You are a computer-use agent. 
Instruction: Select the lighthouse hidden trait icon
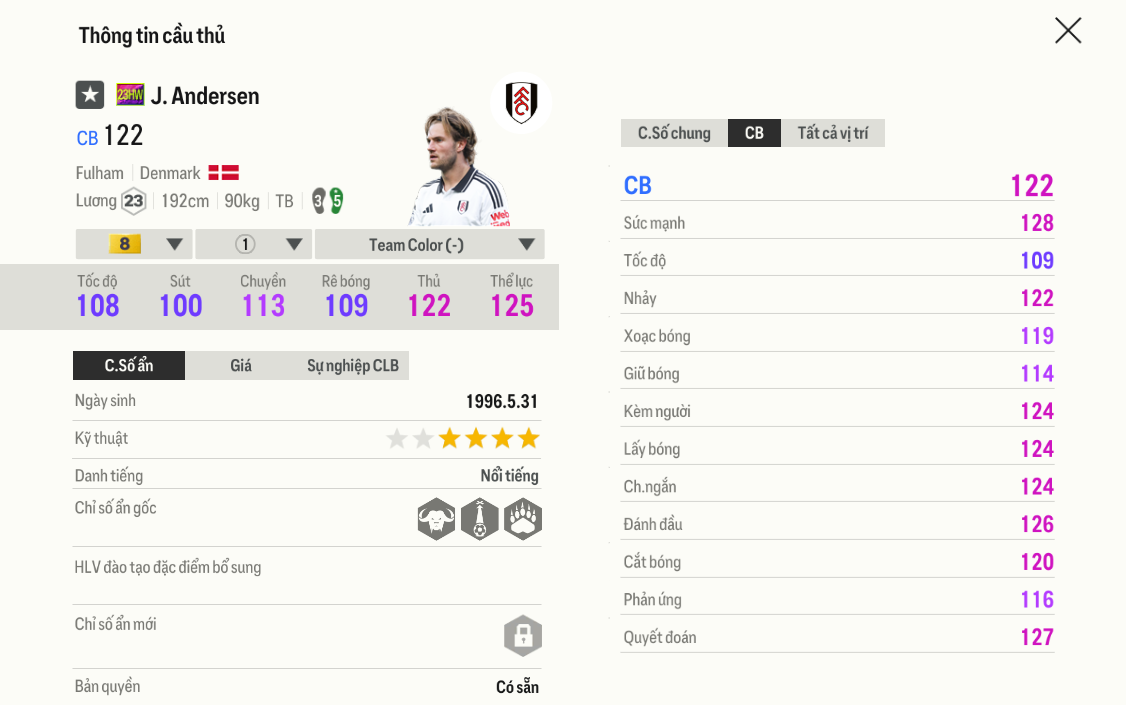pos(480,519)
